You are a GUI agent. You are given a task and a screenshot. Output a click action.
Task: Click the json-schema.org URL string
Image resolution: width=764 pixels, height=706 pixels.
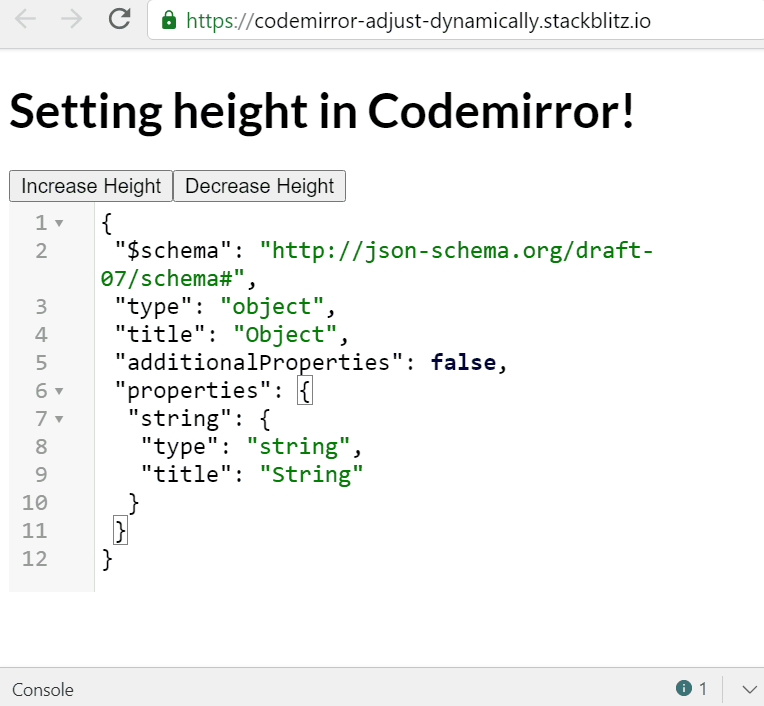pos(456,250)
